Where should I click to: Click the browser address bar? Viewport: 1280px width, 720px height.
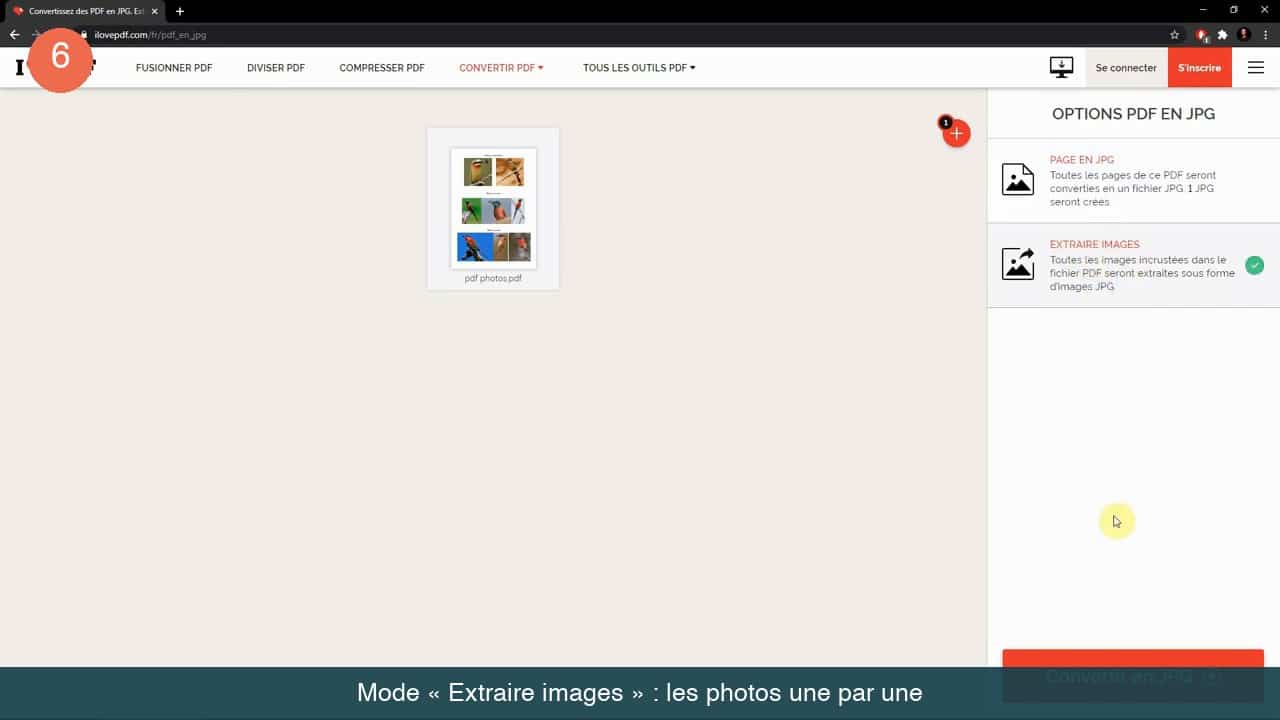click(620, 34)
